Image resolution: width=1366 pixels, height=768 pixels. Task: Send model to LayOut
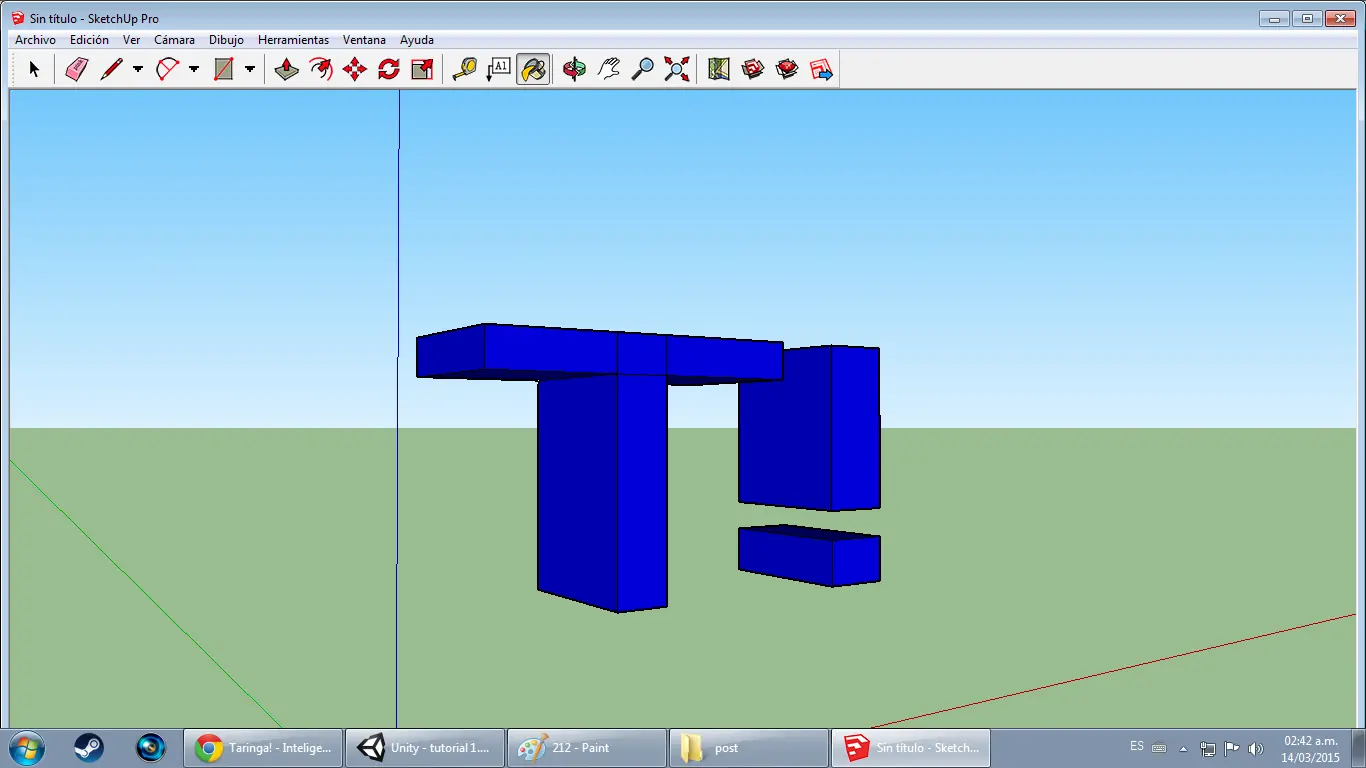[821, 69]
